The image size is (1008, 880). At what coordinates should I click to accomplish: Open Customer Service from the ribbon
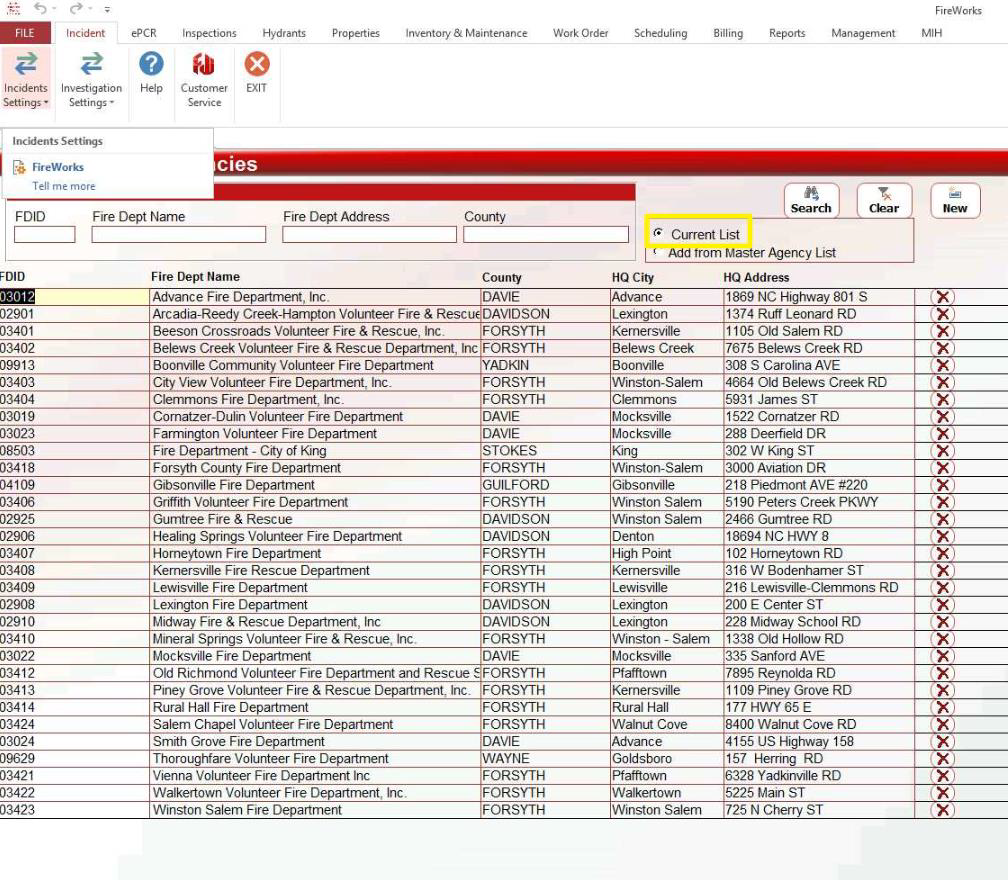(x=204, y=81)
